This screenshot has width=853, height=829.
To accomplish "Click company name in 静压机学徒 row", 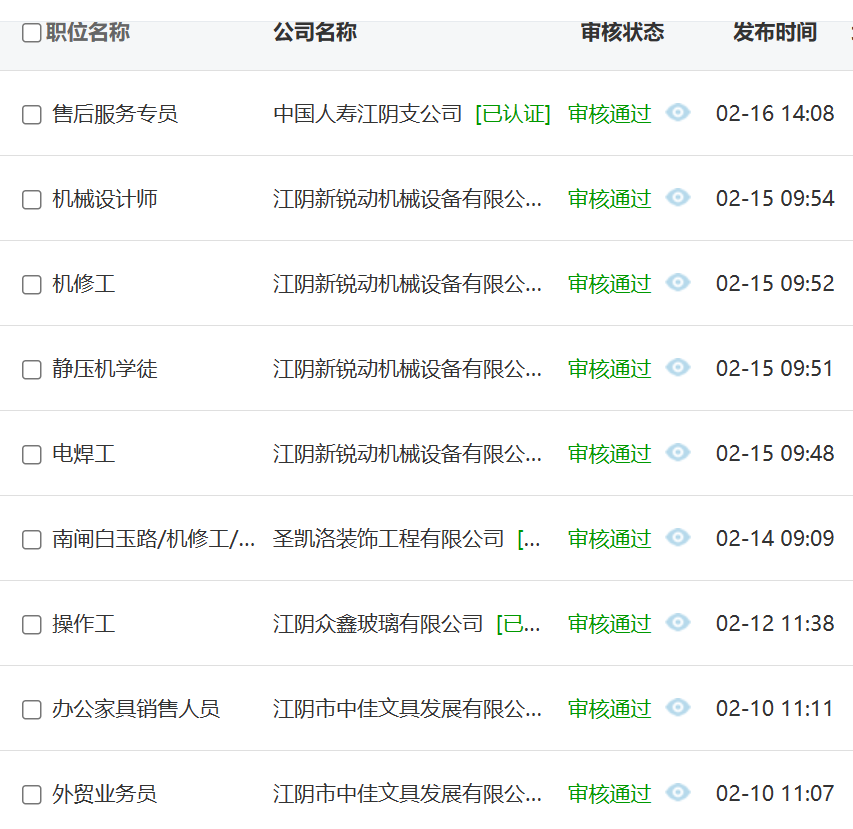I will point(407,369).
